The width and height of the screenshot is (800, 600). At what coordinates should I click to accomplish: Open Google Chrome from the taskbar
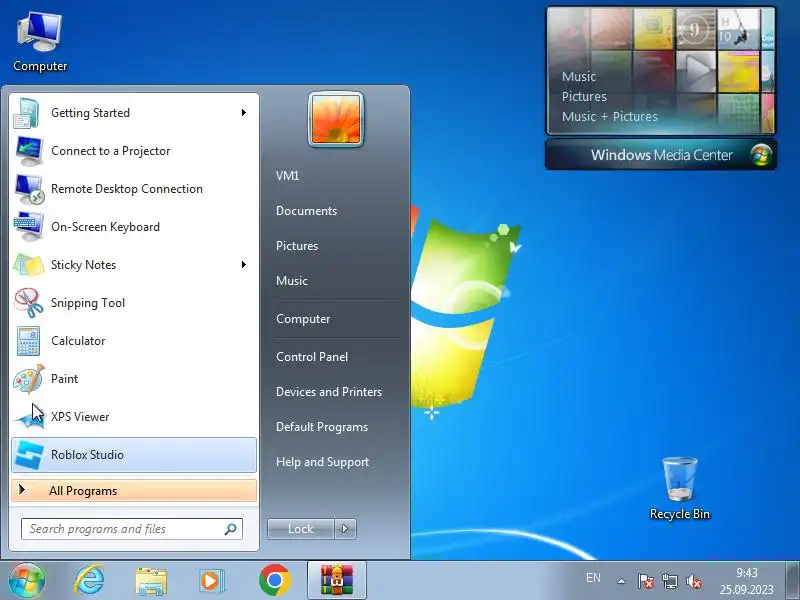point(274,581)
